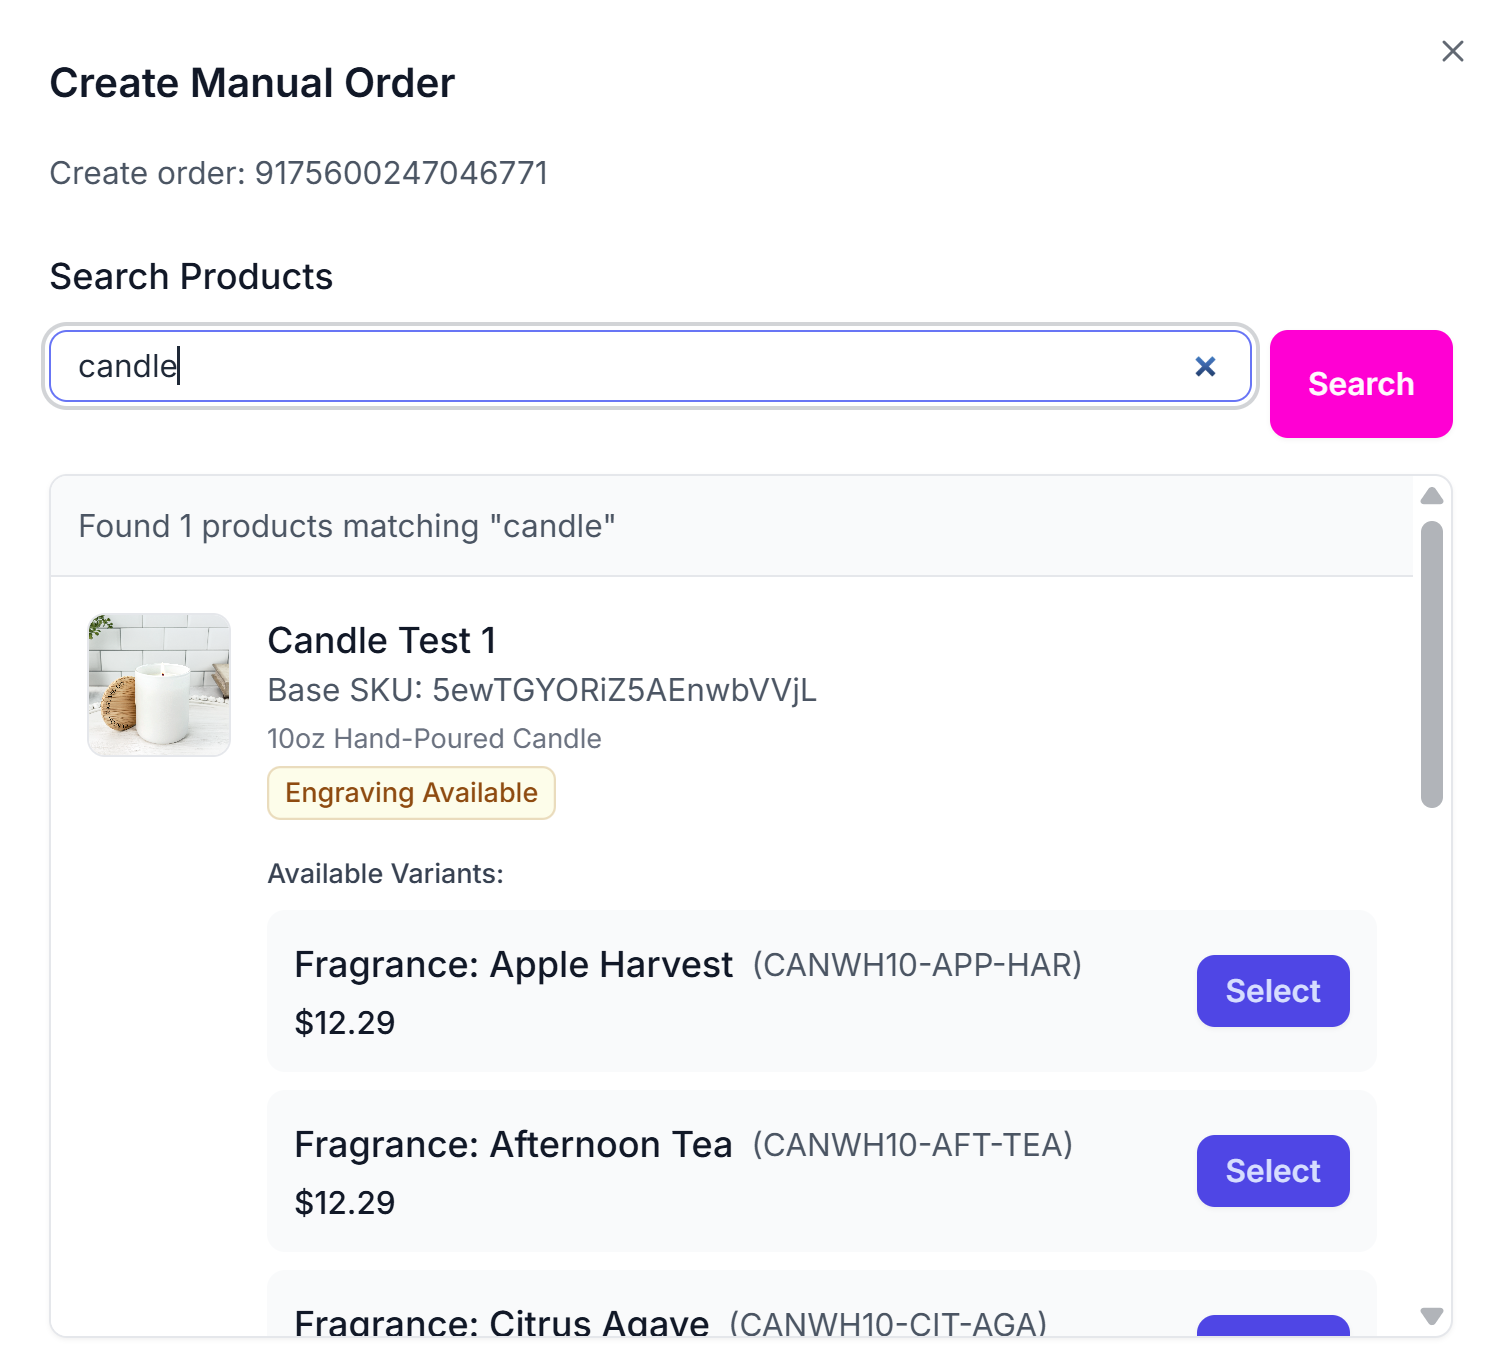Click the Base SKU text line

(x=542, y=690)
